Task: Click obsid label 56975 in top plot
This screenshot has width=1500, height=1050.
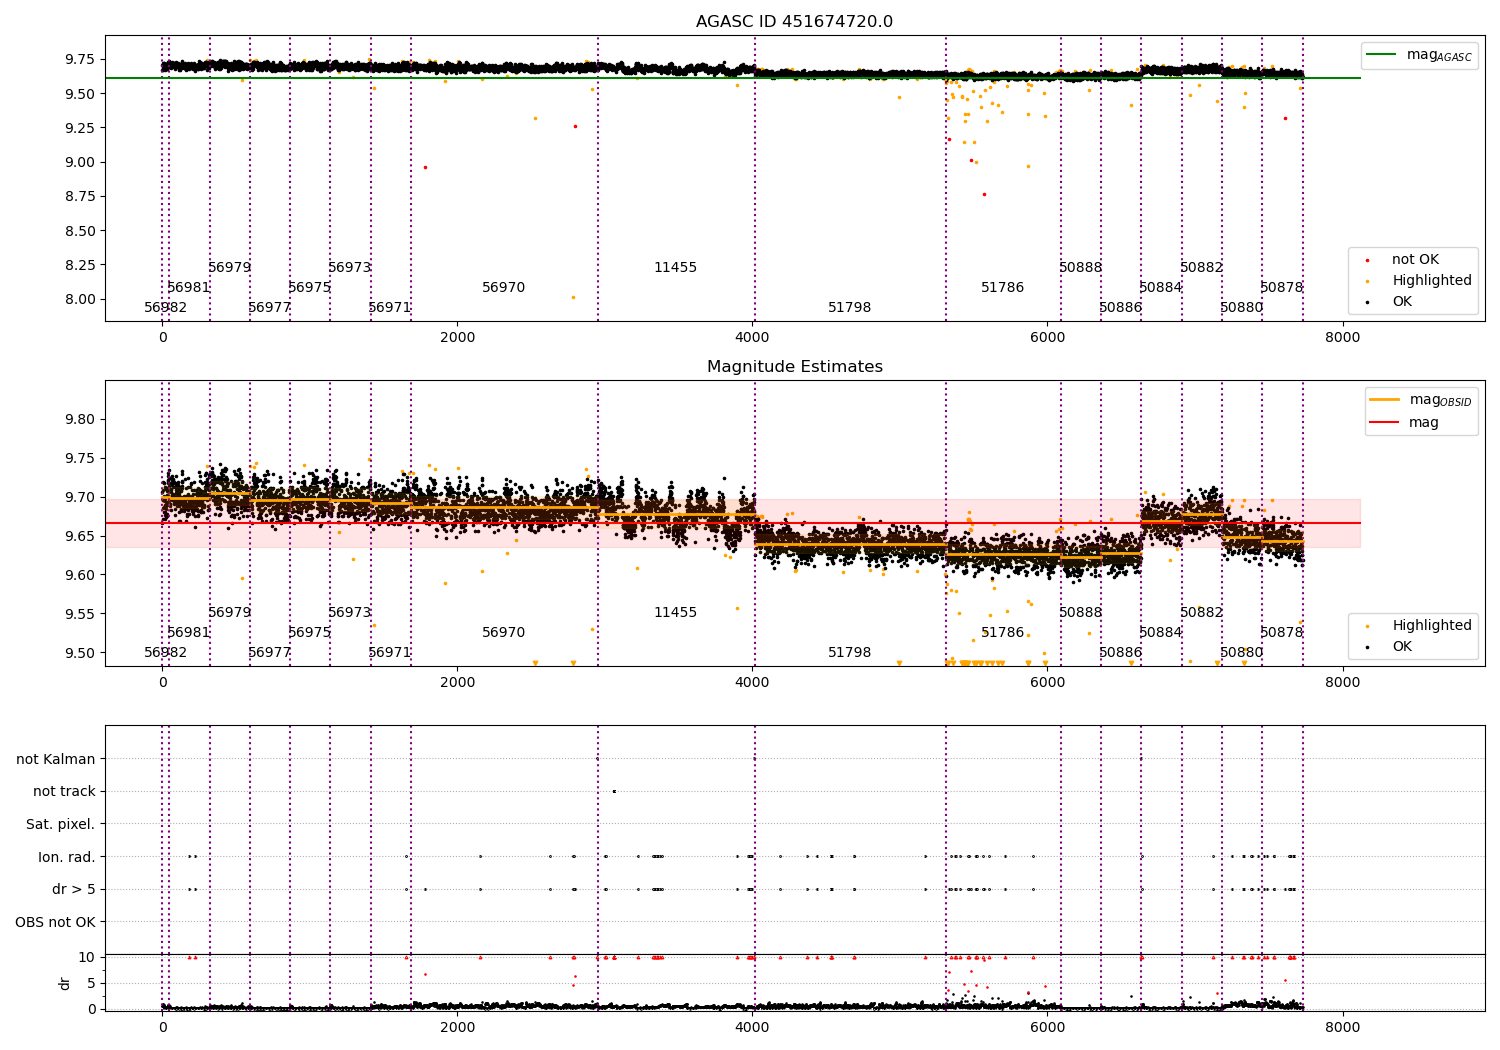Action: tap(310, 288)
